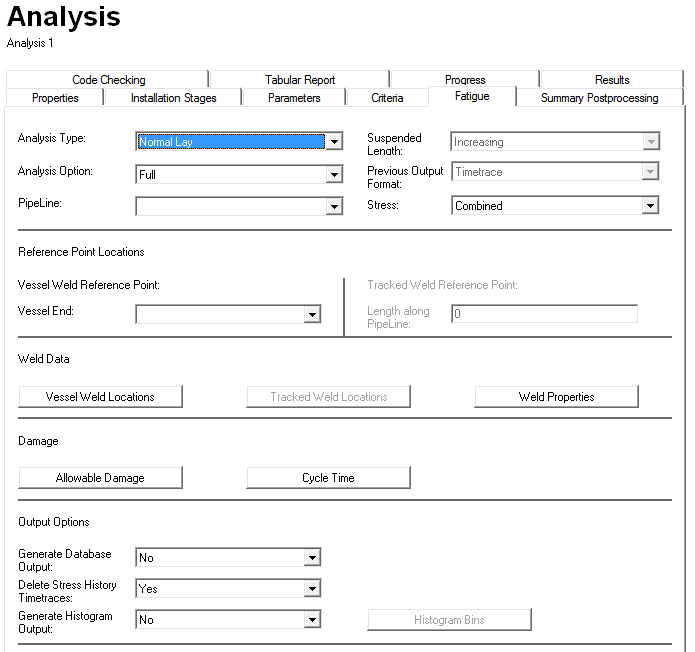Expand the Stress dropdown
The image size is (695, 652).
pyautogui.click(x=650, y=206)
